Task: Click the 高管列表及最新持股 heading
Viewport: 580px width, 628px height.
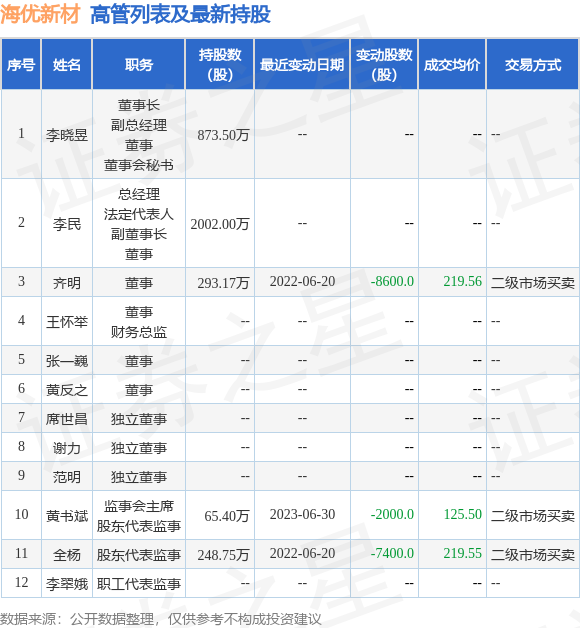Action: pos(180,14)
